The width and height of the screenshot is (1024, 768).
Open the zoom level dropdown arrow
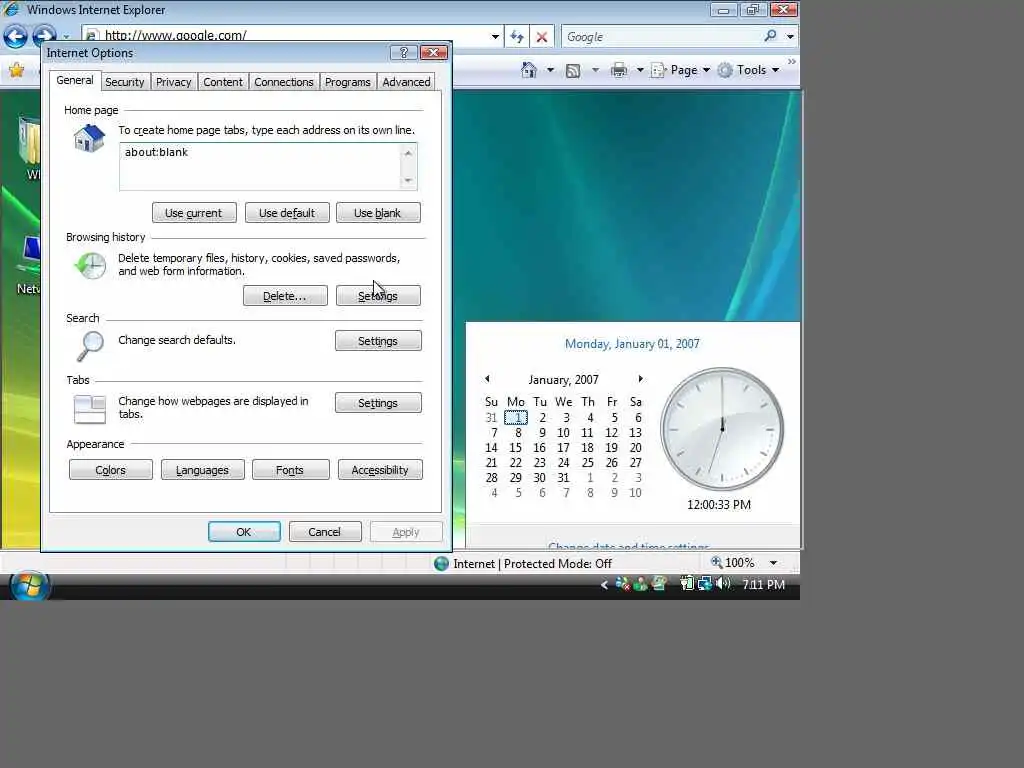pos(773,563)
